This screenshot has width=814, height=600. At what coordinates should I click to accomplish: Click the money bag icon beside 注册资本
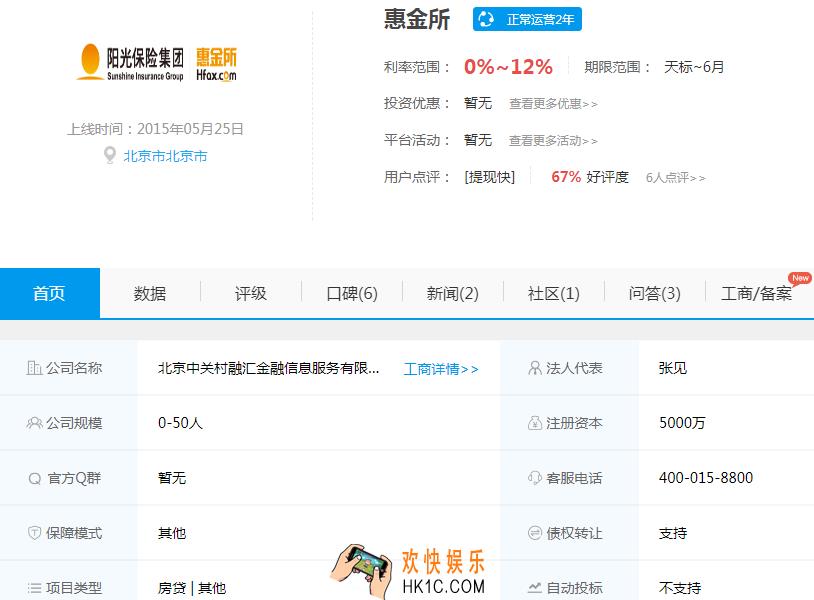click(535, 423)
